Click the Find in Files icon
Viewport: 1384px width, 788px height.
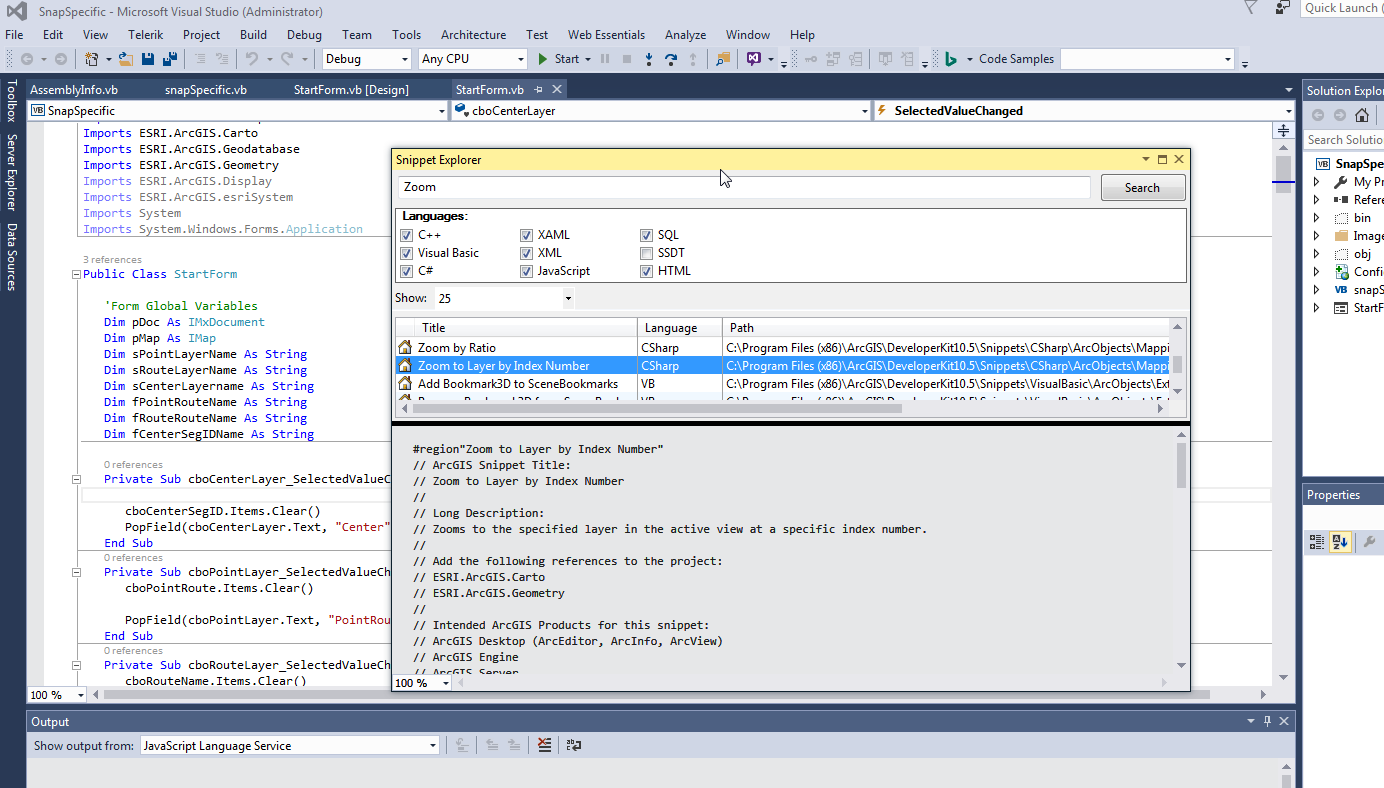tap(723, 59)
